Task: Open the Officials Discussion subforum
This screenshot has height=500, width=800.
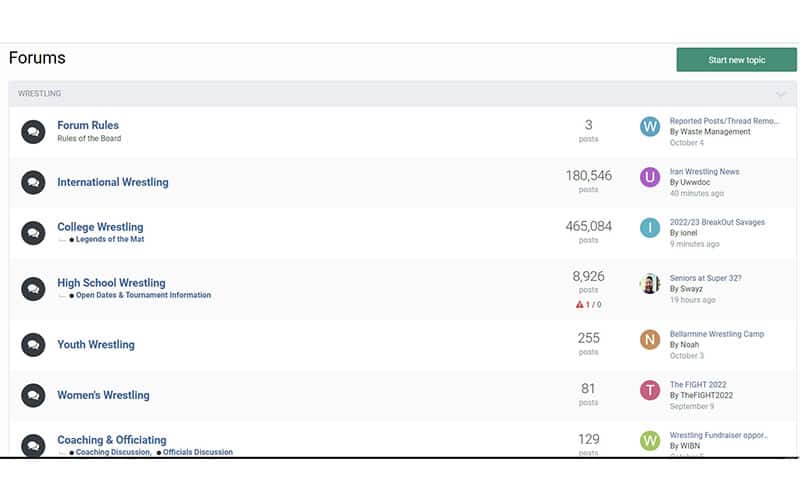Action: (x=197, y=452)
